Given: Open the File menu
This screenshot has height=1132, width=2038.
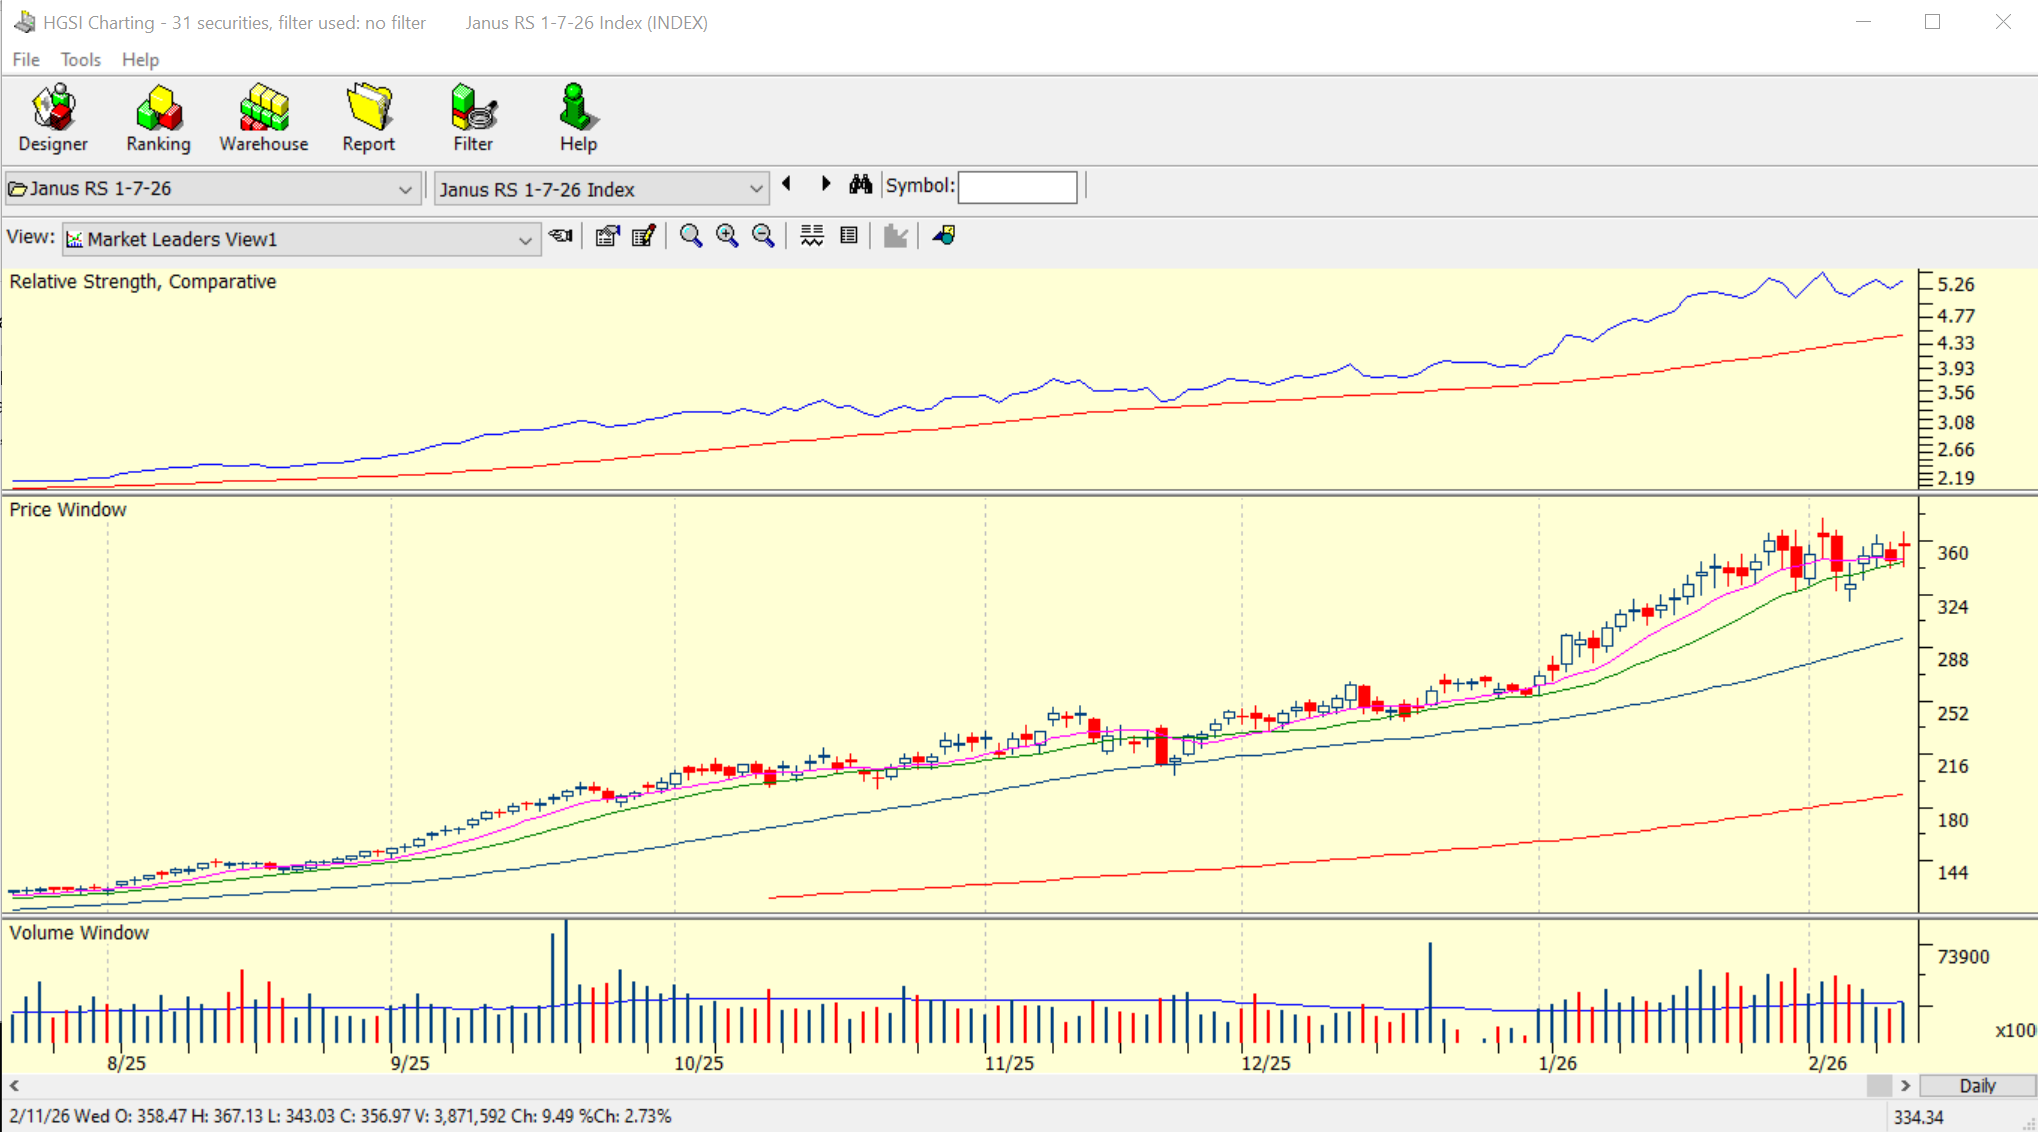Looking at the screenshot, I should [26, 60].
